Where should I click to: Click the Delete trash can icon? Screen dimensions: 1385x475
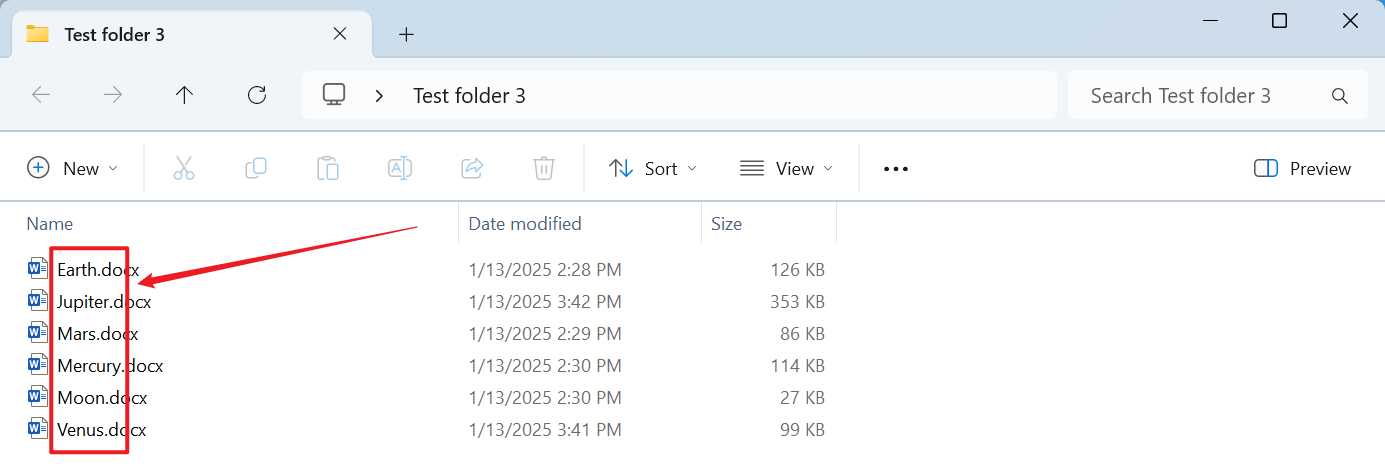(544, 168)
